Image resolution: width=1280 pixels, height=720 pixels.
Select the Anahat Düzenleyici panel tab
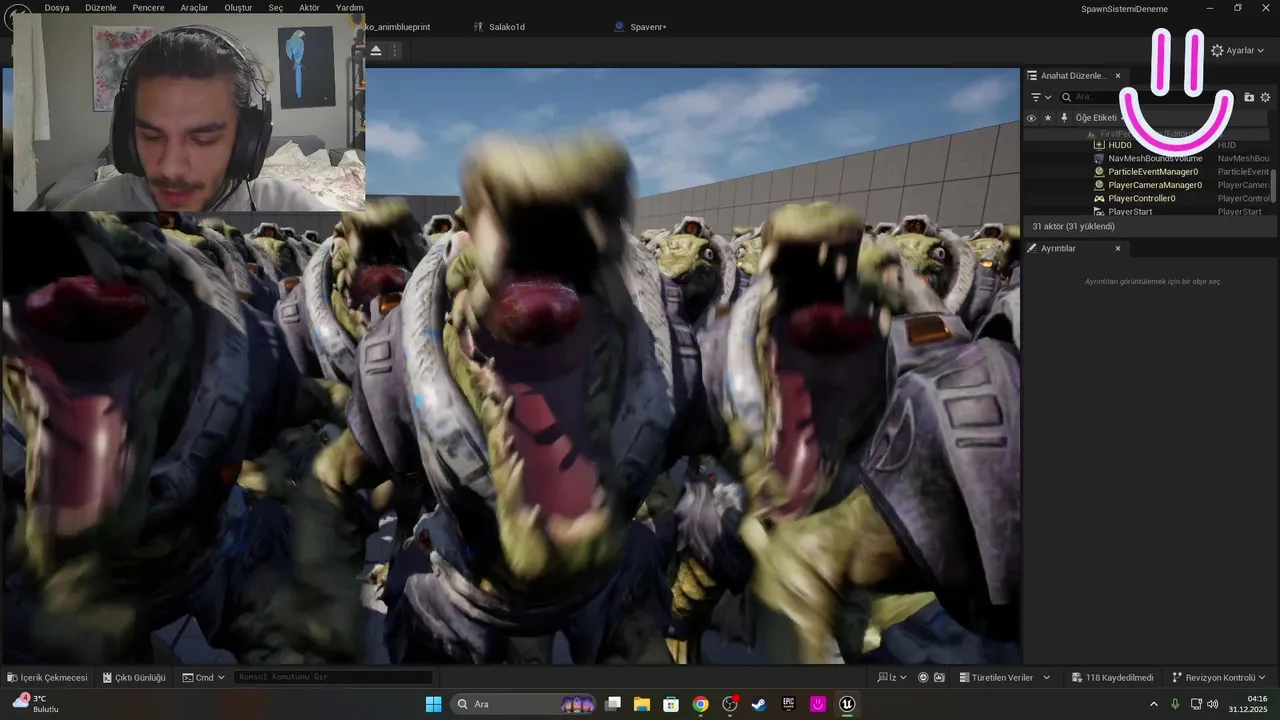pyautogui.click(x=1073, y=76)
